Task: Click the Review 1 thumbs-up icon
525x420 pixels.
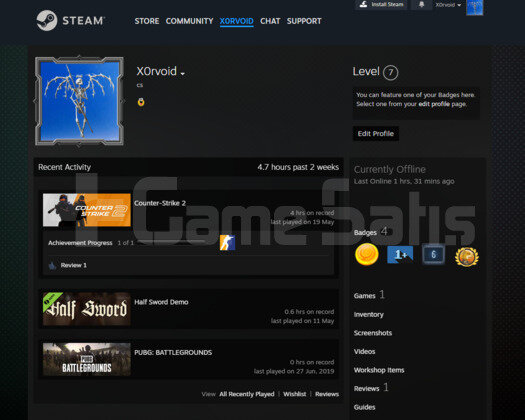Action: 53,266
